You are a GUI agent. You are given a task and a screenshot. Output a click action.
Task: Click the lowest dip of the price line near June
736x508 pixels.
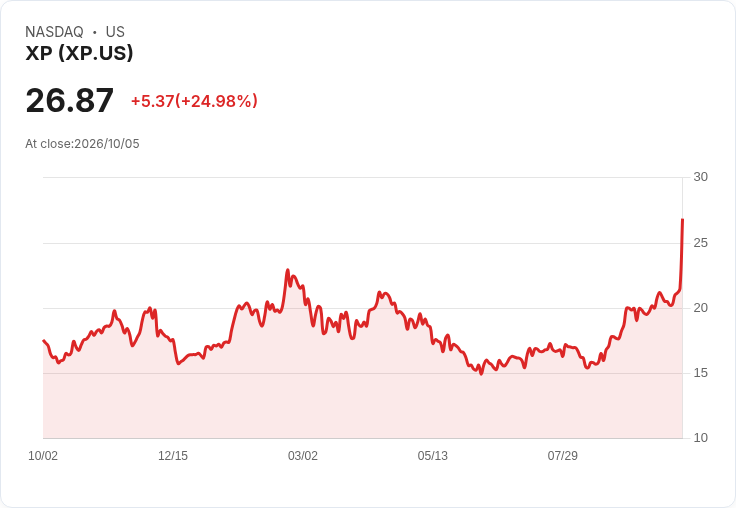point(481,374)
